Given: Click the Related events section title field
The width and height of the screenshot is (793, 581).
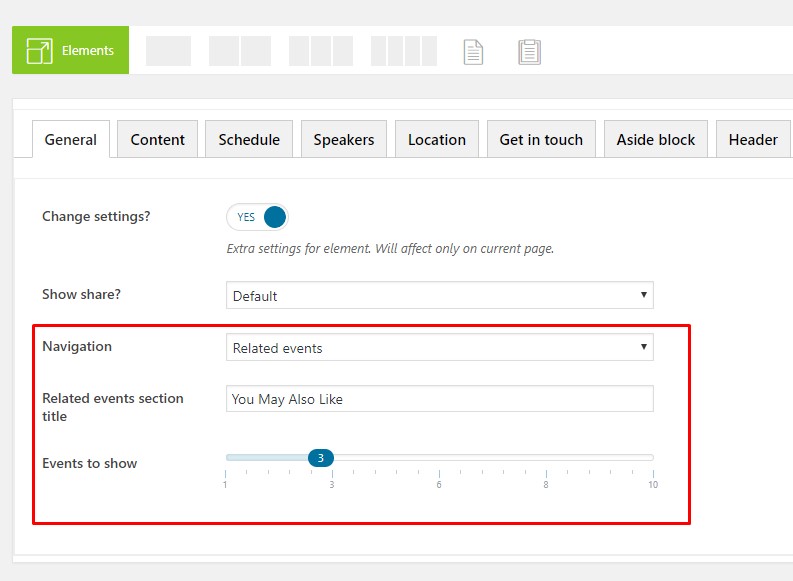Looking at the screenshot, I should pyautogui.click(x=439, y=399).
